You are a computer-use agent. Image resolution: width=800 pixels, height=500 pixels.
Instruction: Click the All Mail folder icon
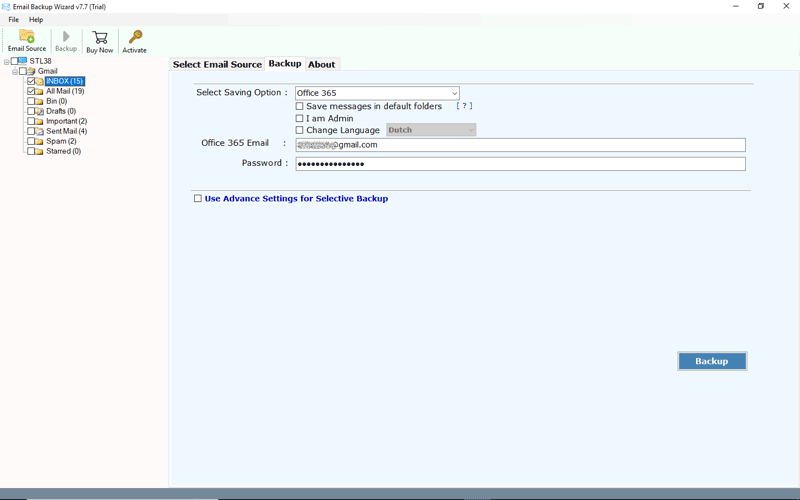(x=39, y=91)
